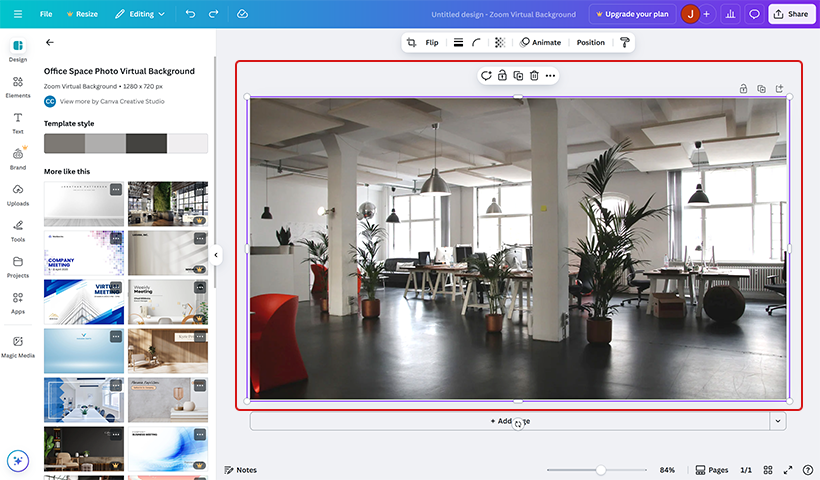Image resolution: width=820 pixels, height=480 pixels.
Task: Open the Resize option
Action: pyautogui.click(x=82, y=14)
